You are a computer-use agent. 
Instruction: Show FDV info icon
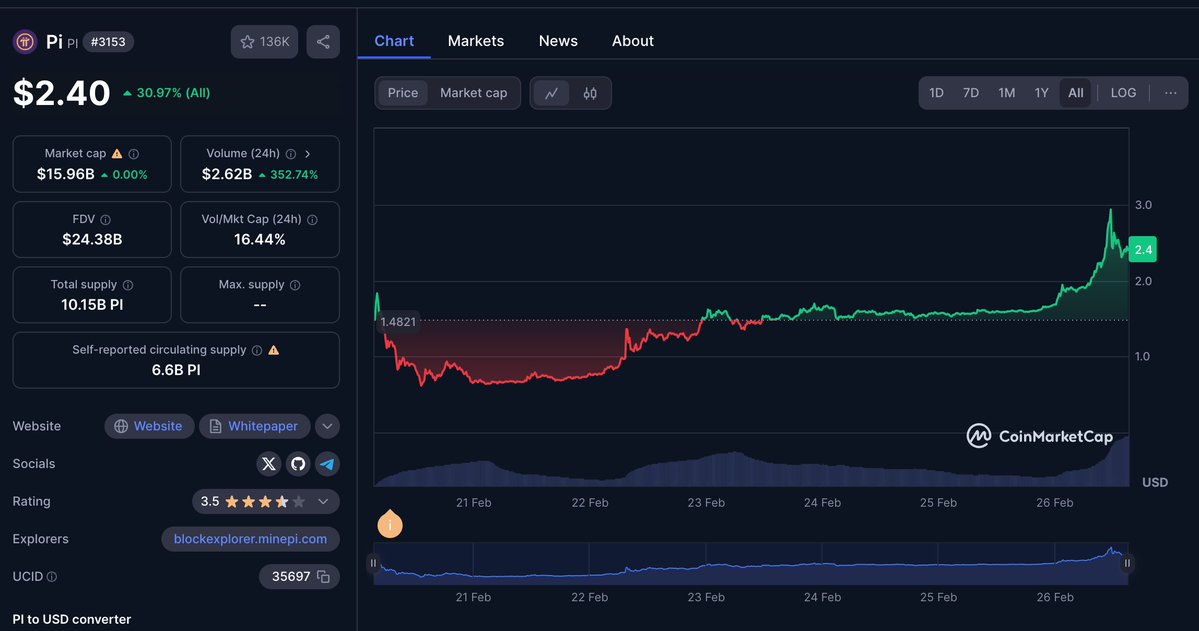click(x=106, y=220)
